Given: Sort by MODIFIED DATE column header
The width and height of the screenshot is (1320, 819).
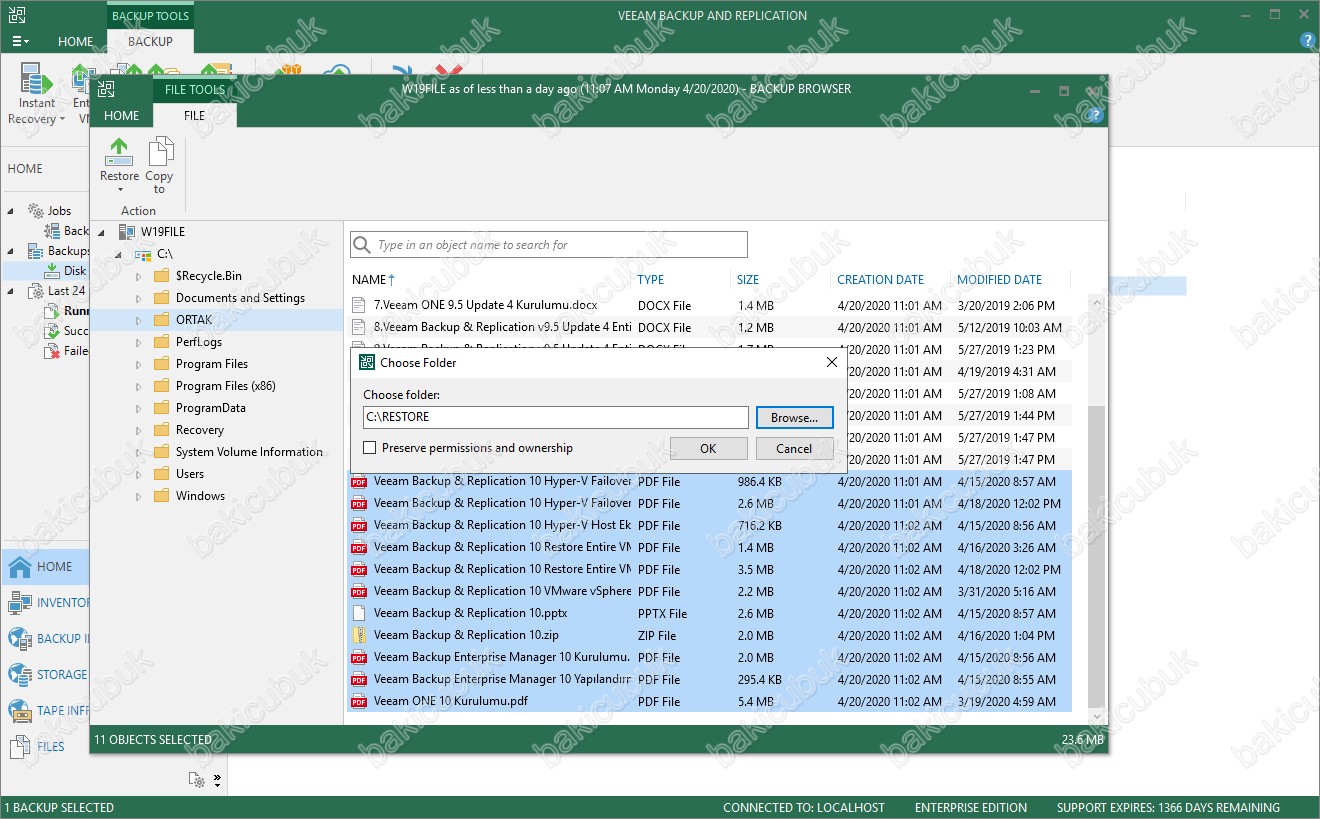Looking at the screenshot, I should click(x=999, y=280).
